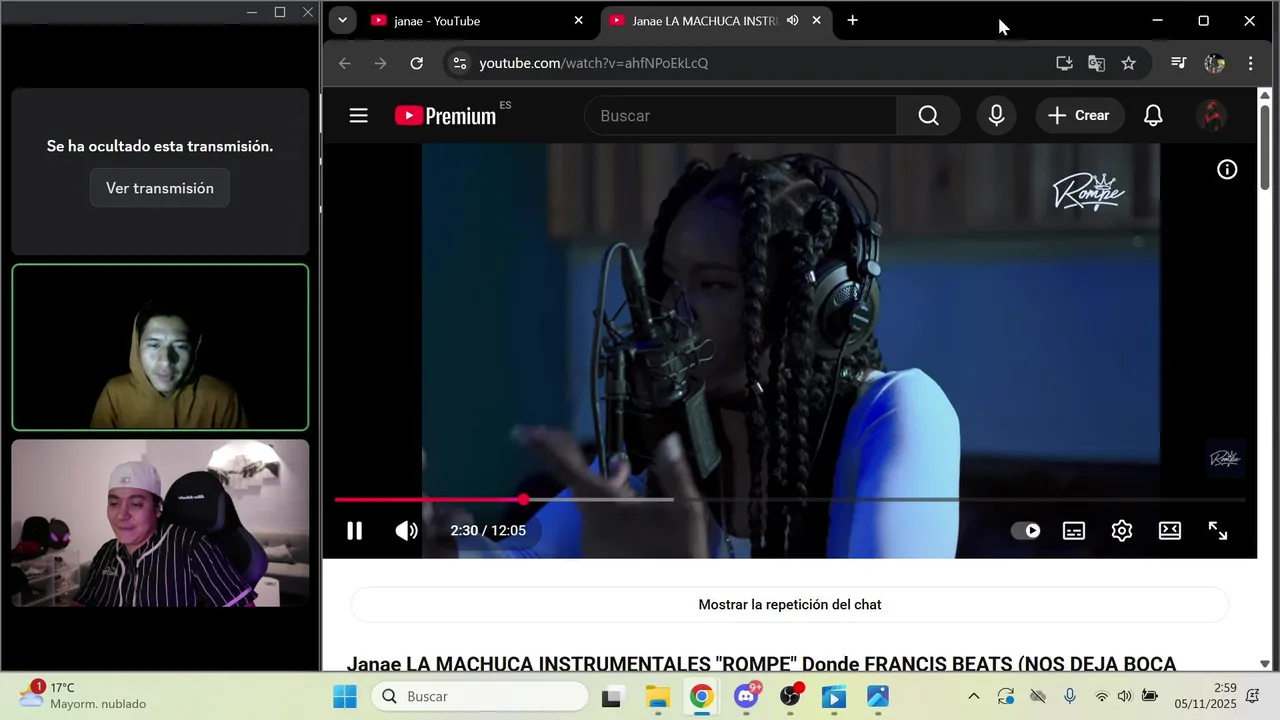Click Ver transmisión in the call window
This screenshot has height=720, width=1280.
point(160,188)
